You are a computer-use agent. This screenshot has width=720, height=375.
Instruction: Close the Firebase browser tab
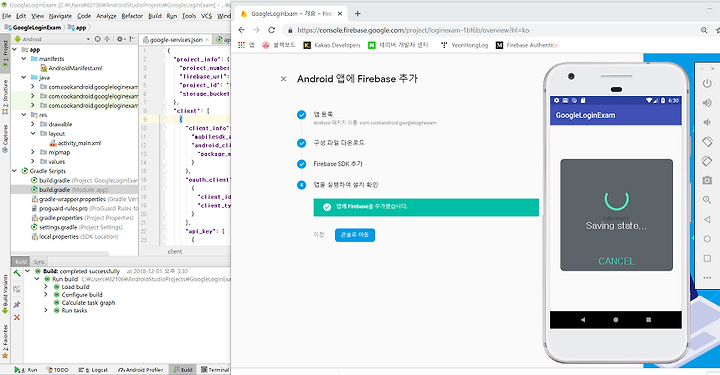click(340, 14)
